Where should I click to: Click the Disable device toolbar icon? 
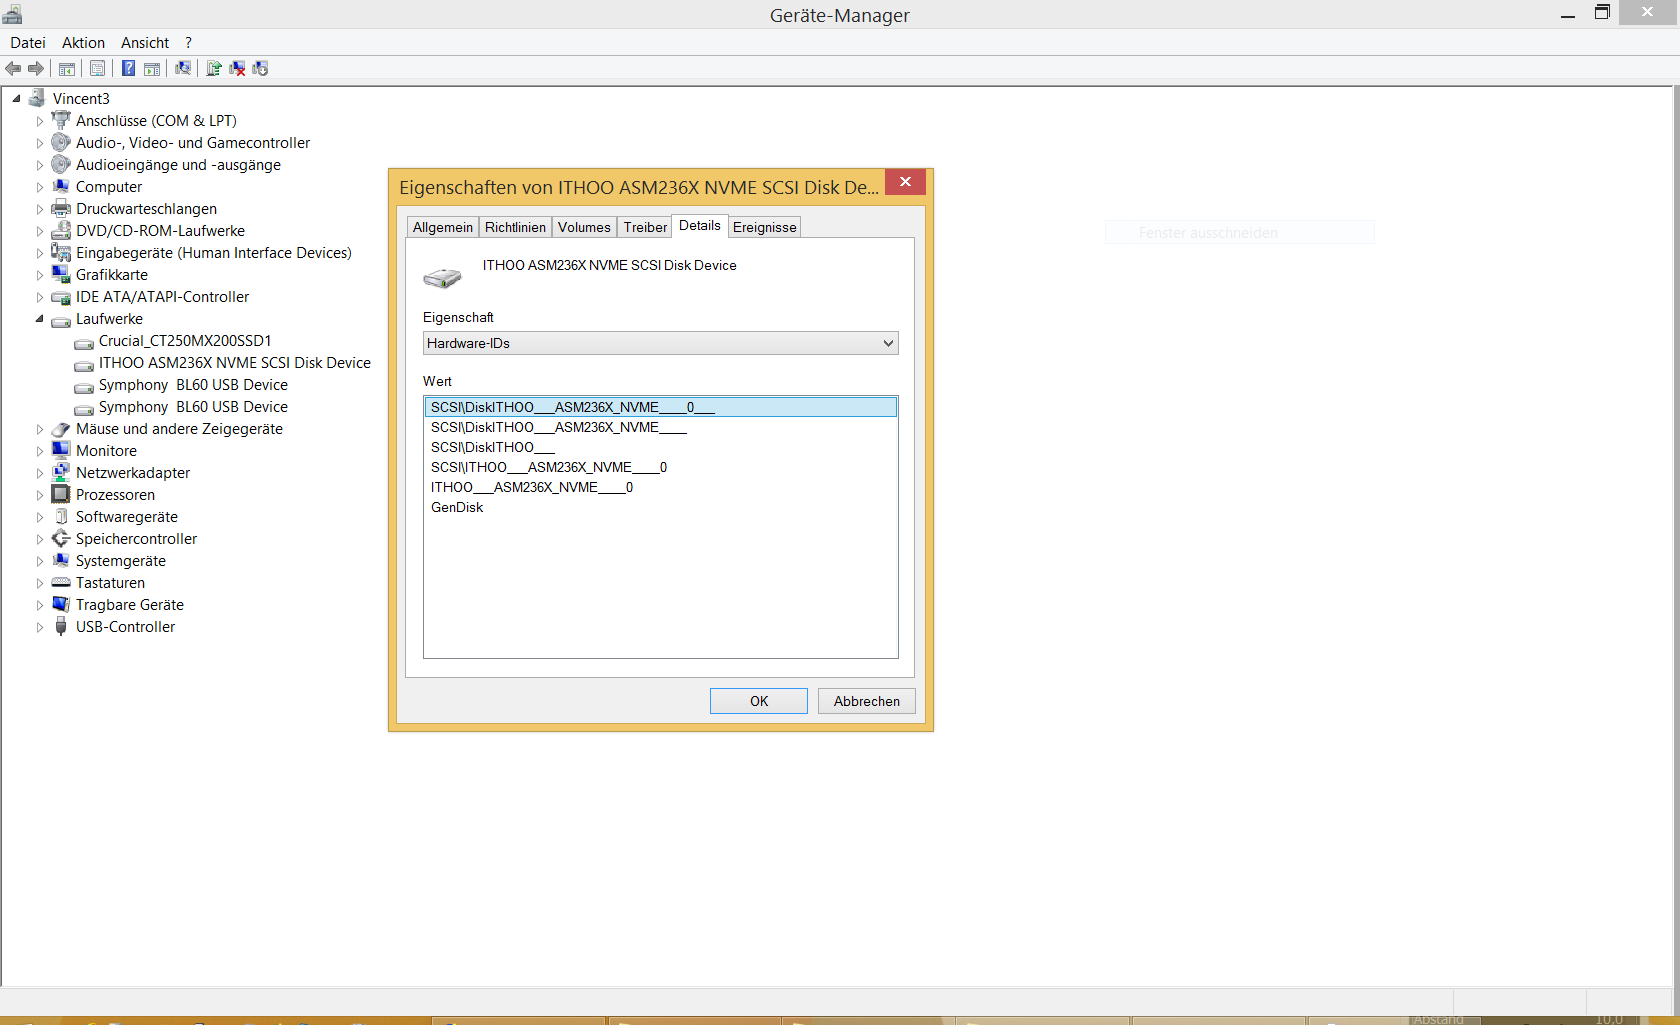coord(260,68)
